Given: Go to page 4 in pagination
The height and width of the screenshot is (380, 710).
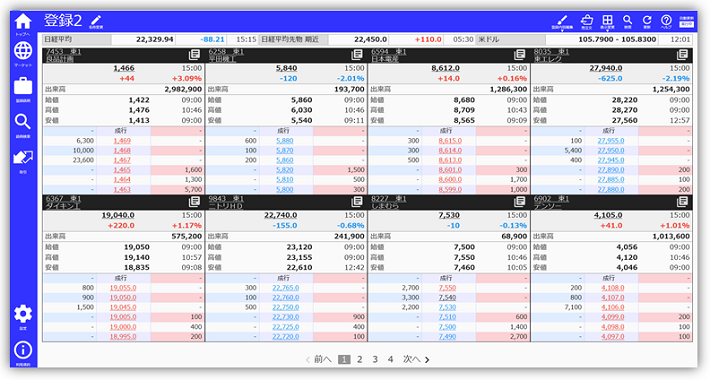Looking at the screenshot, I should [390, 359].
